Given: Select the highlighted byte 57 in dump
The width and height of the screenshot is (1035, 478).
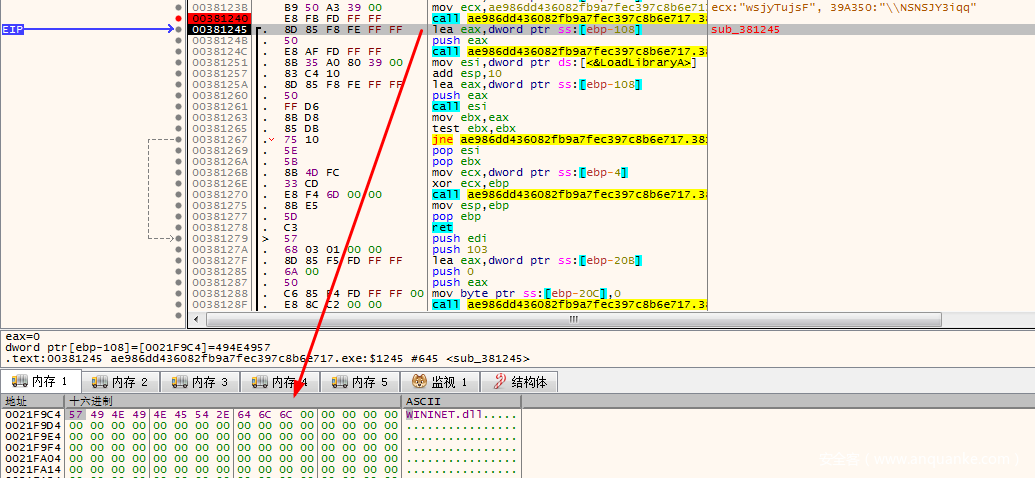Looking at the screenshot, I should point(76,413).
